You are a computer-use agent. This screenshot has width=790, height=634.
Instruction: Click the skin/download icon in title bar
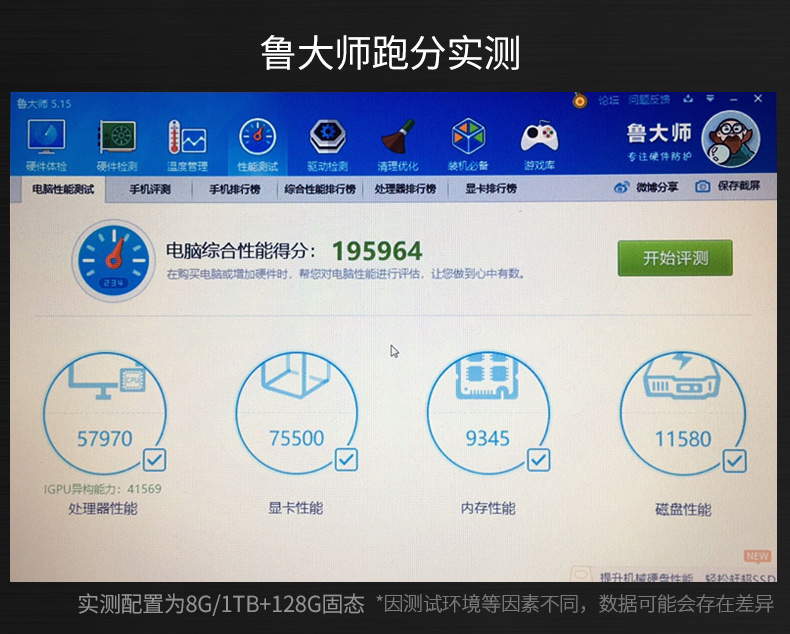tap(688, 99)
